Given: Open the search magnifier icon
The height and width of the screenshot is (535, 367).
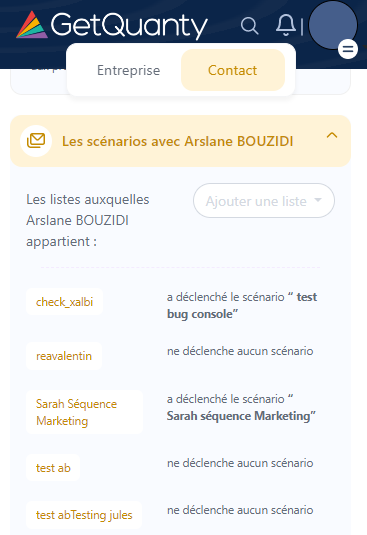Looking at the screenshot, I should [249, 26].
